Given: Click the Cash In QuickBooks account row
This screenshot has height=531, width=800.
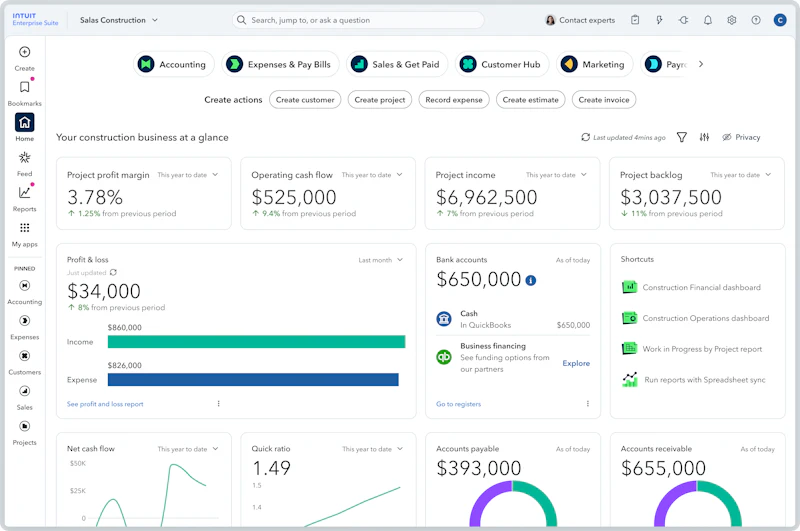Looking at the screenshot, I should [x=513, y=319].
